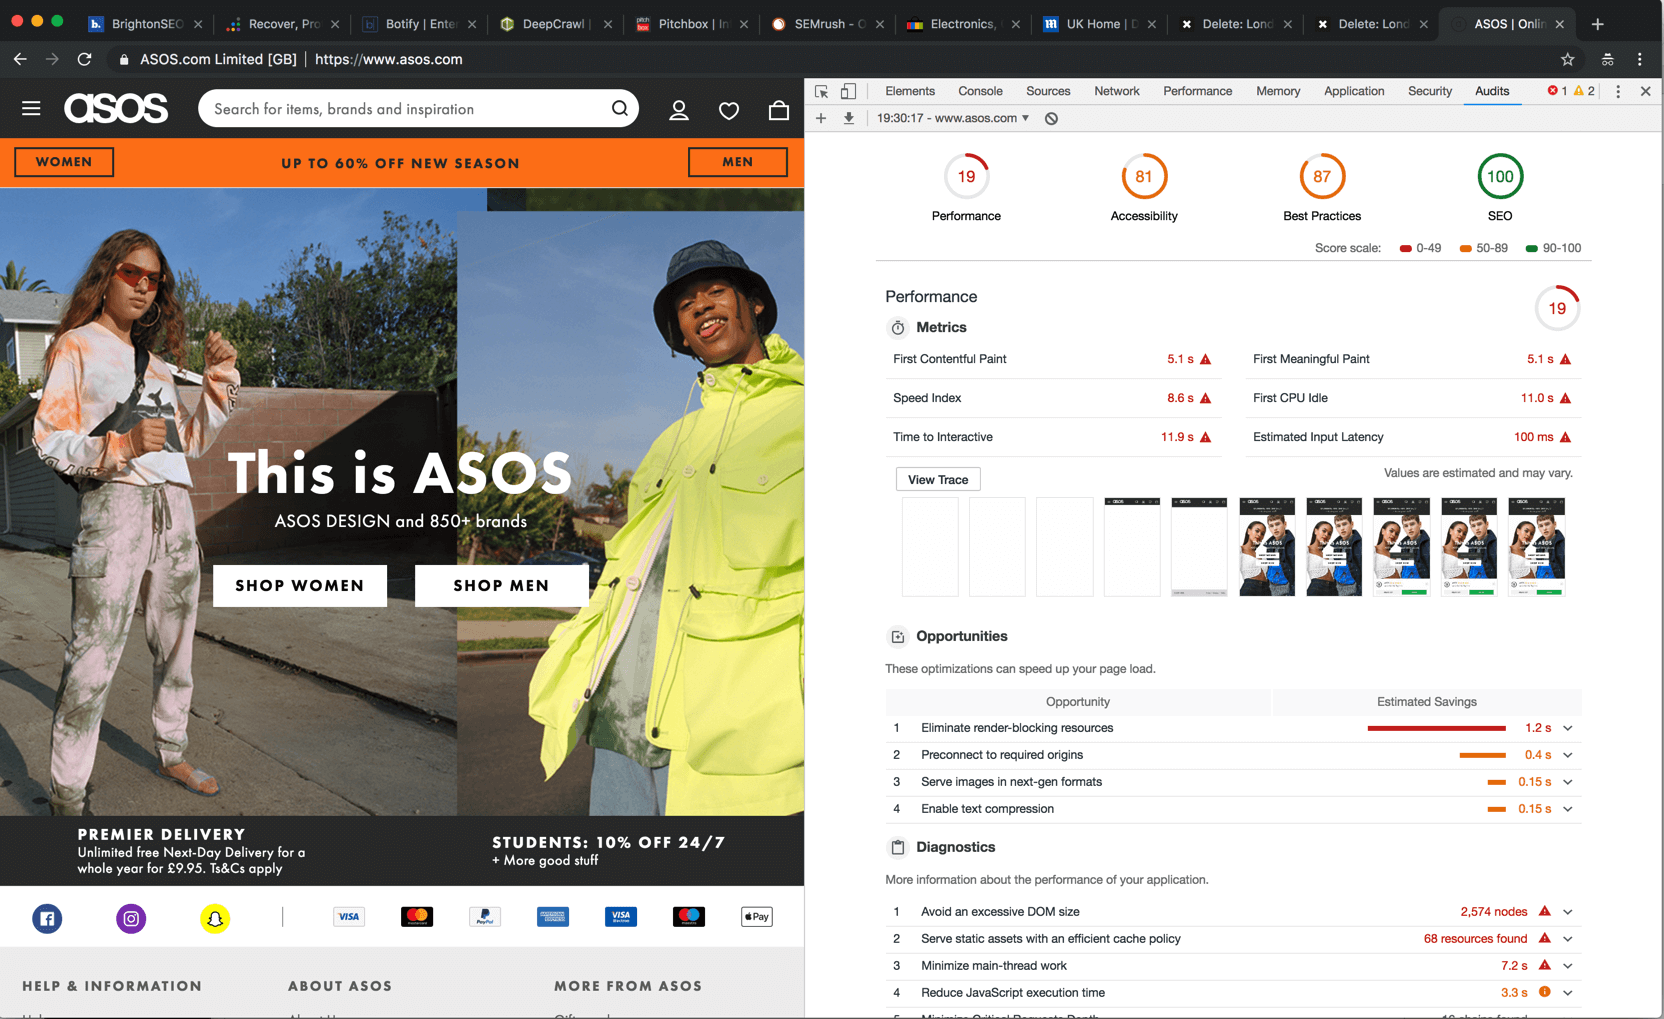Open the My Account profile icon
Viewport: 1664px width, 1019px height.
[x=679, y=110]
